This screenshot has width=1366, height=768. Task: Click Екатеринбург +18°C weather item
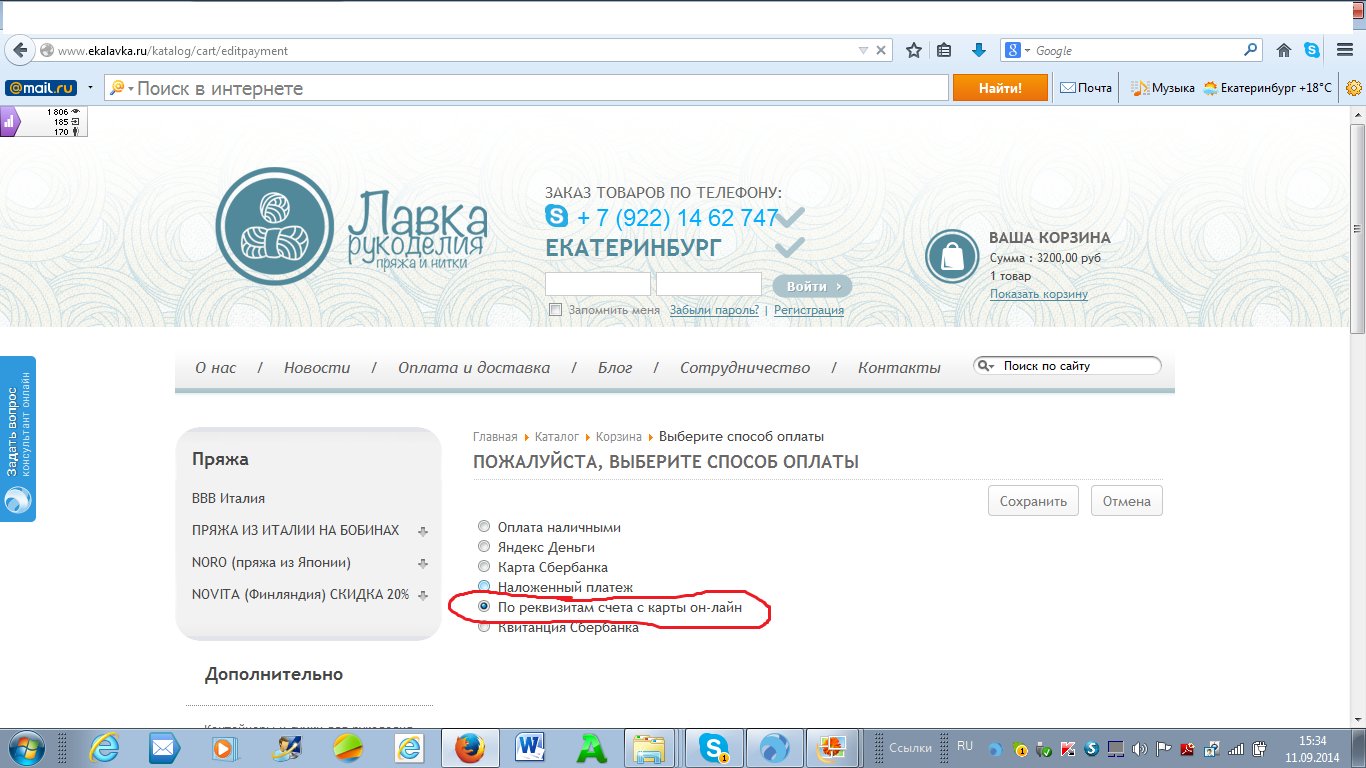point(1268,88)
